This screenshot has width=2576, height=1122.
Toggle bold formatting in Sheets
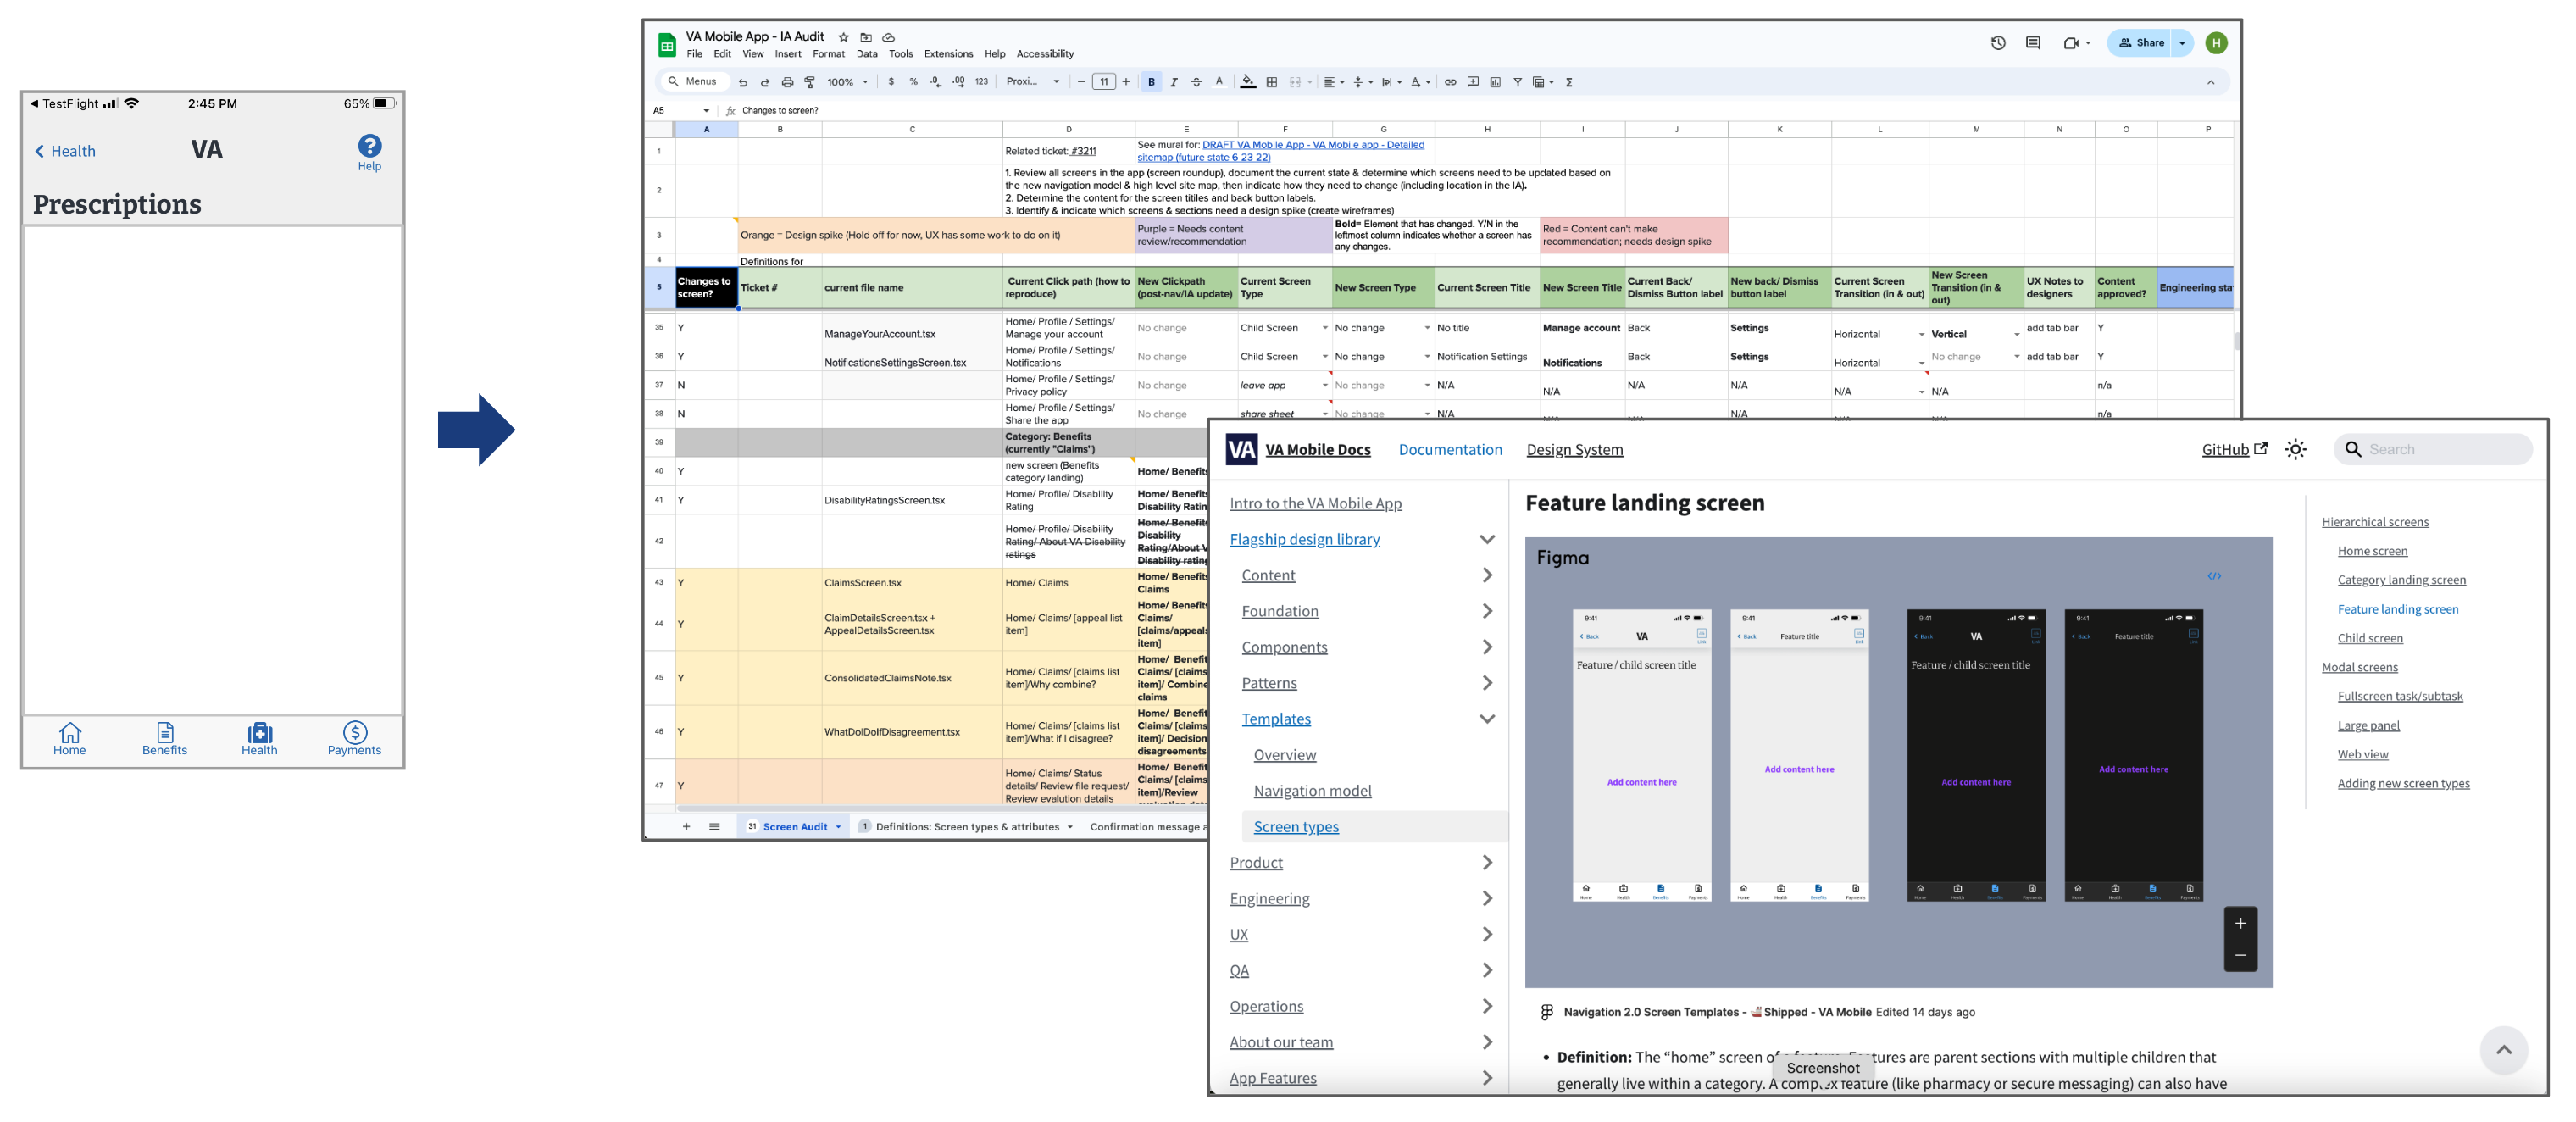[1151, 82]
